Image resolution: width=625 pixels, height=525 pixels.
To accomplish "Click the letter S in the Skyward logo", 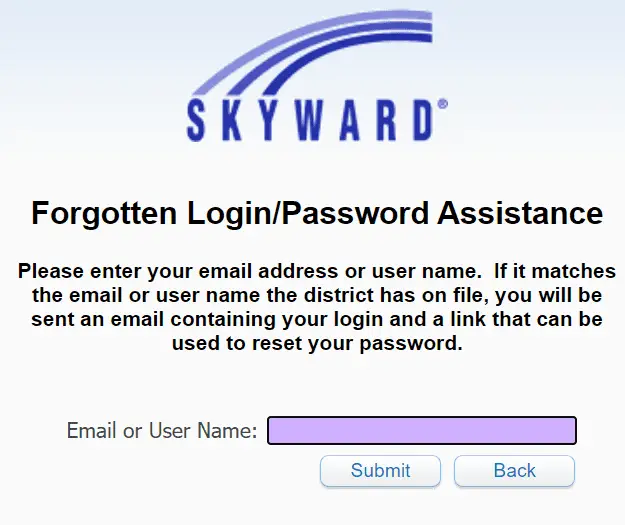I will (x=196, y=120).
